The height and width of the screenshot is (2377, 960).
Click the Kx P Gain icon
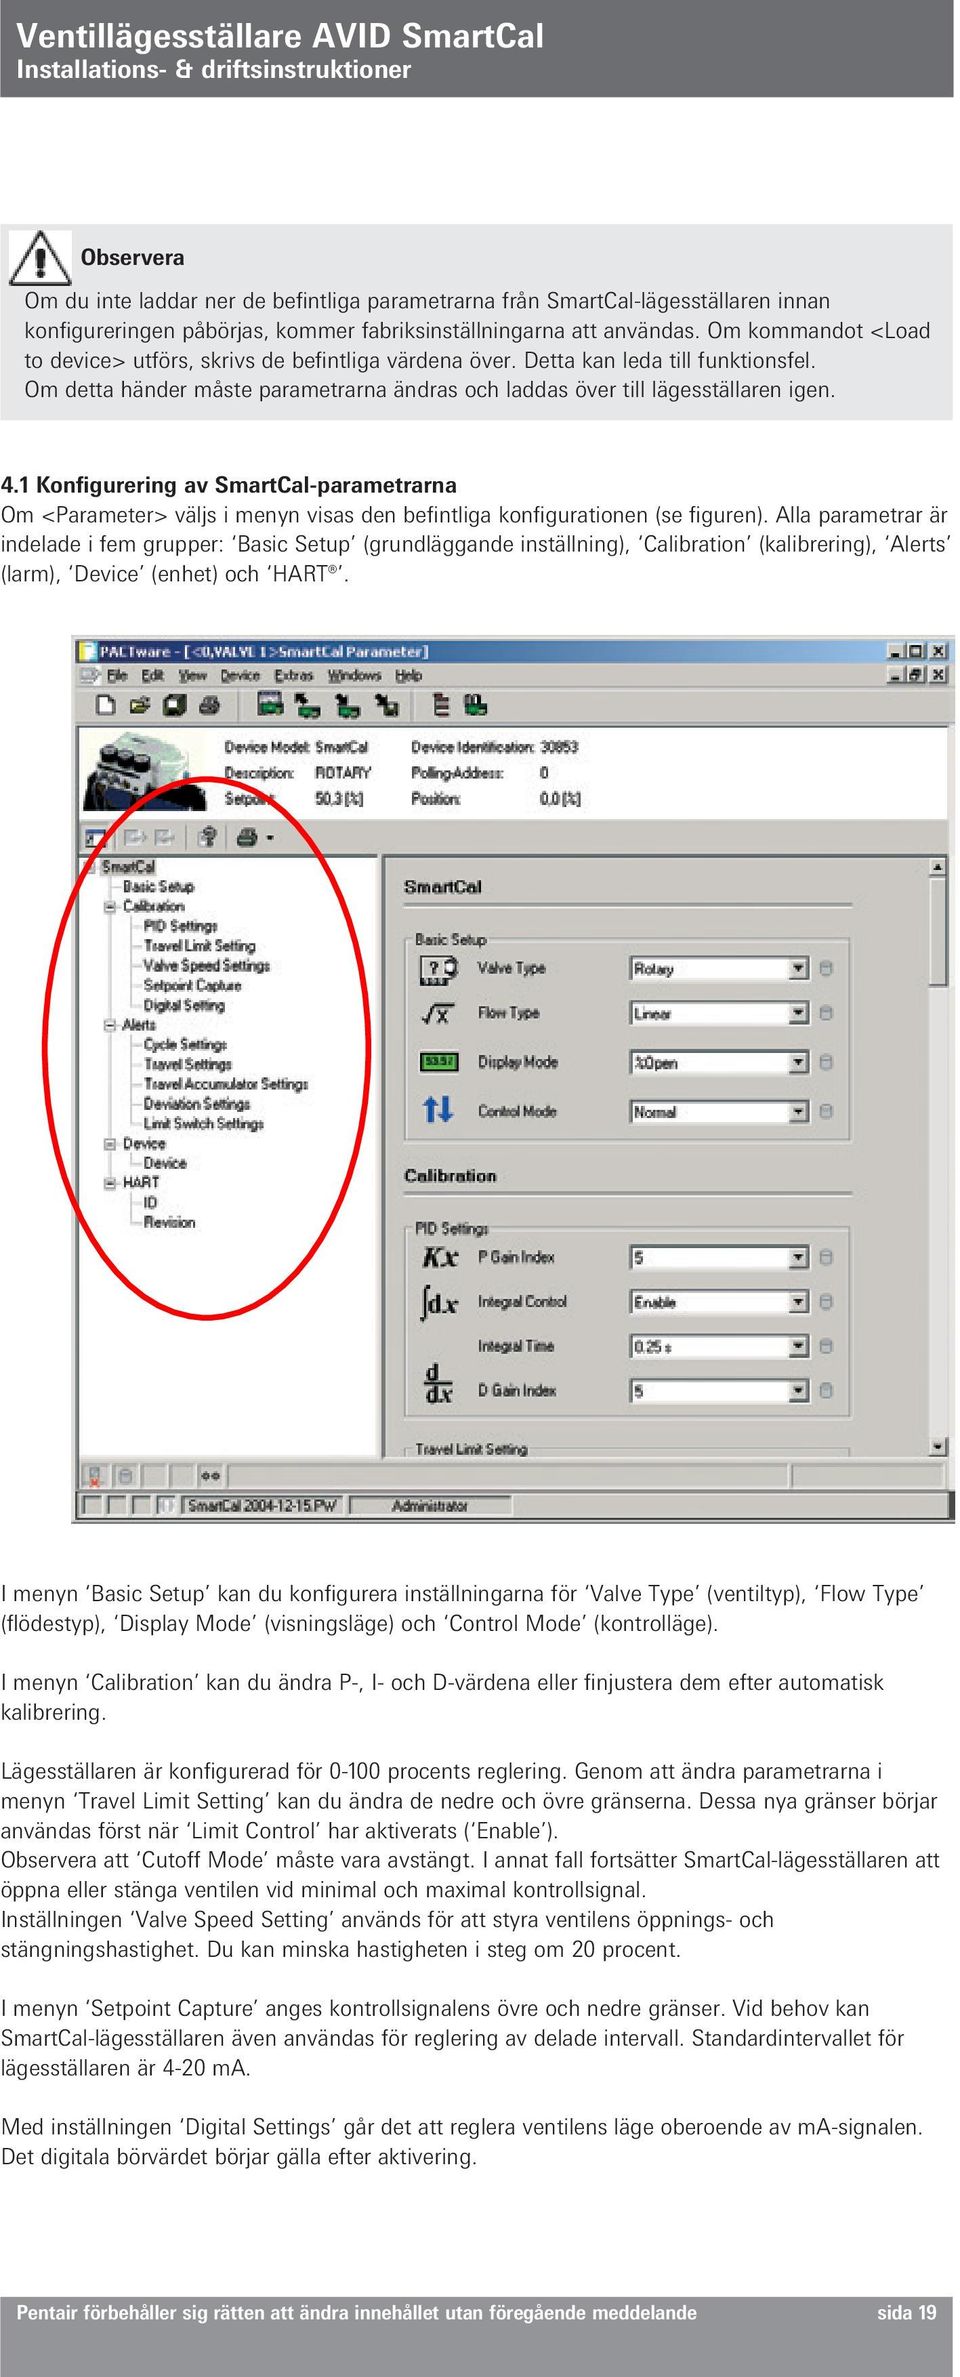coord(440,1258)
